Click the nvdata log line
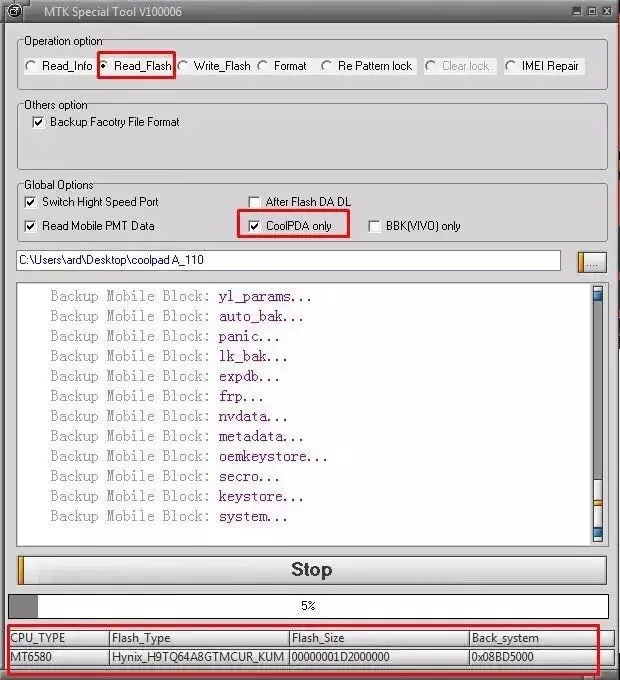 pyautogui.click(x=169, y=416)
